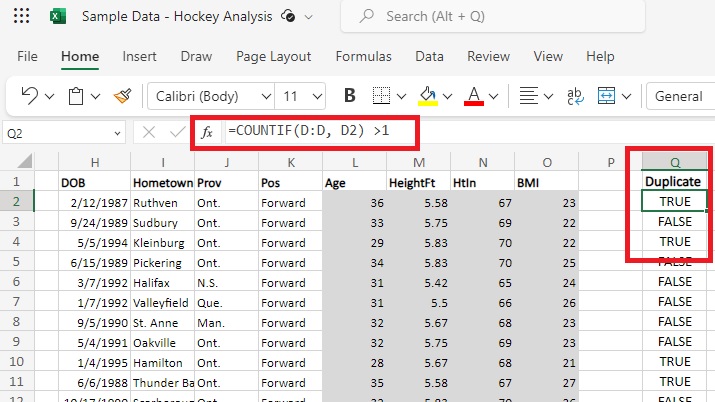This screenshot has height=402, width=715.
Task: Click the Merge cells icon
Action: tap(606, 96)
